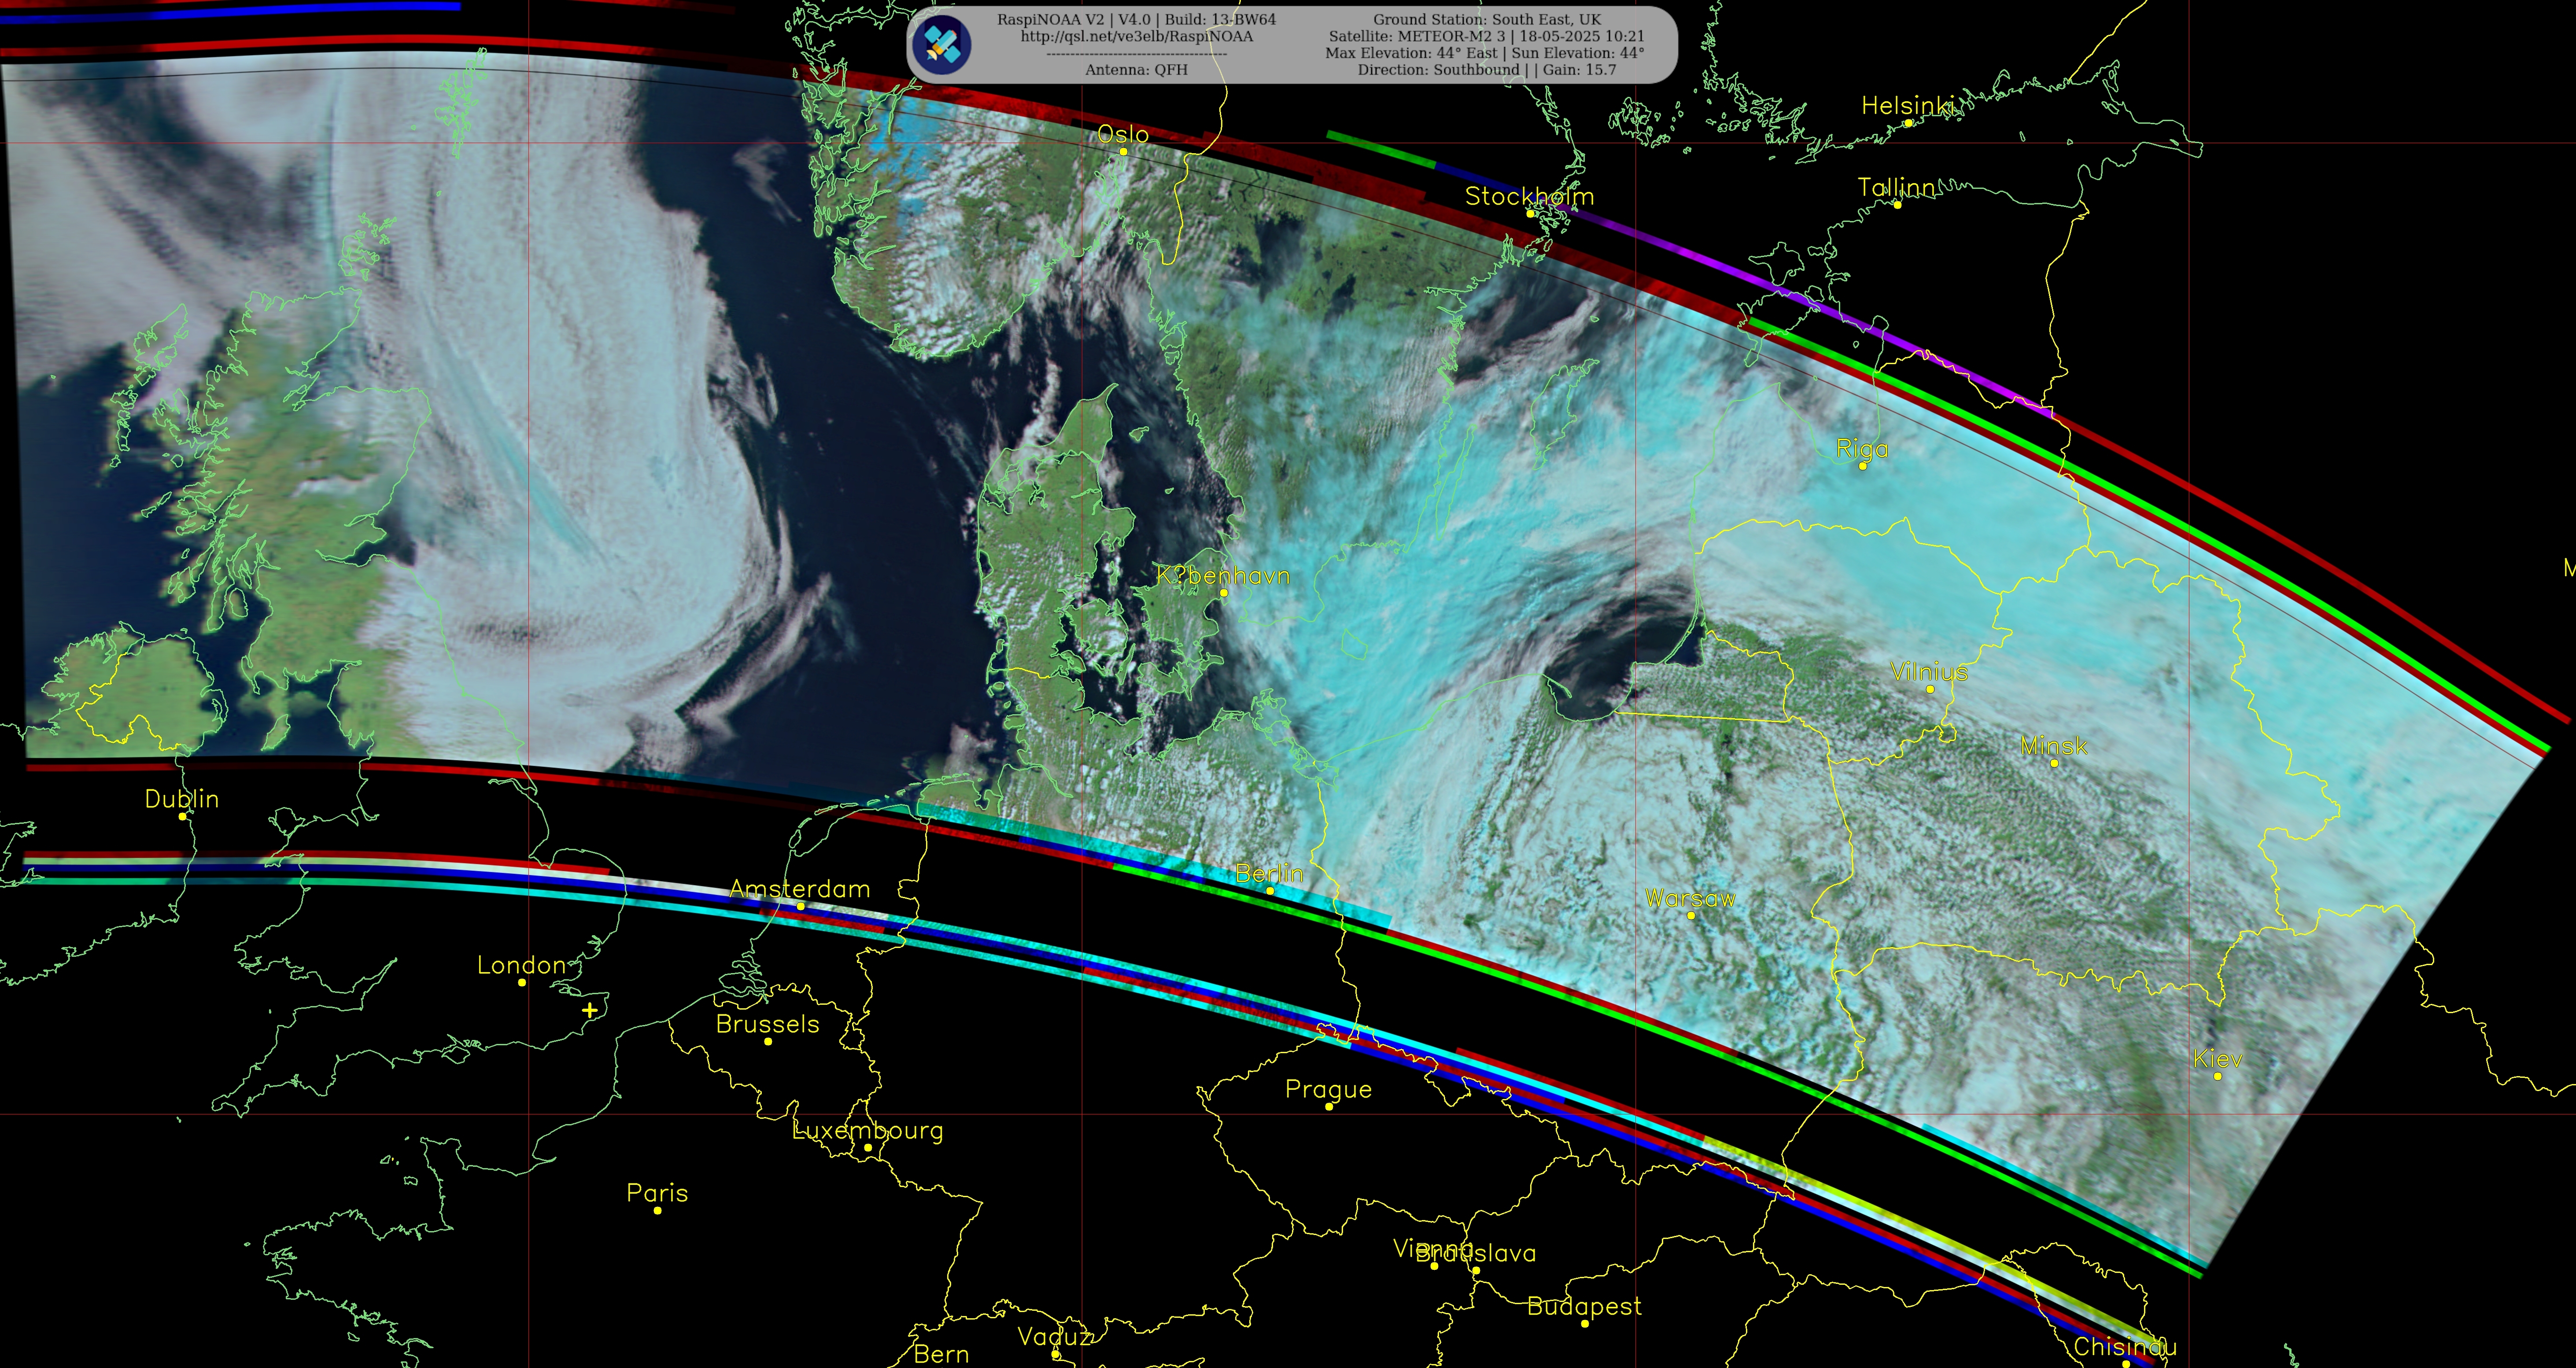Click the Minsk city label
The height and width of the screenshot is (1368, 2576).
pyautogui.click(x=2054, y=746)
